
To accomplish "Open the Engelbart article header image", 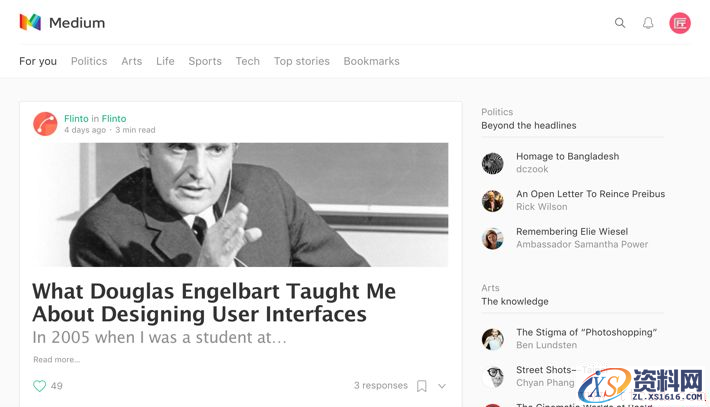I will (240, 204).
